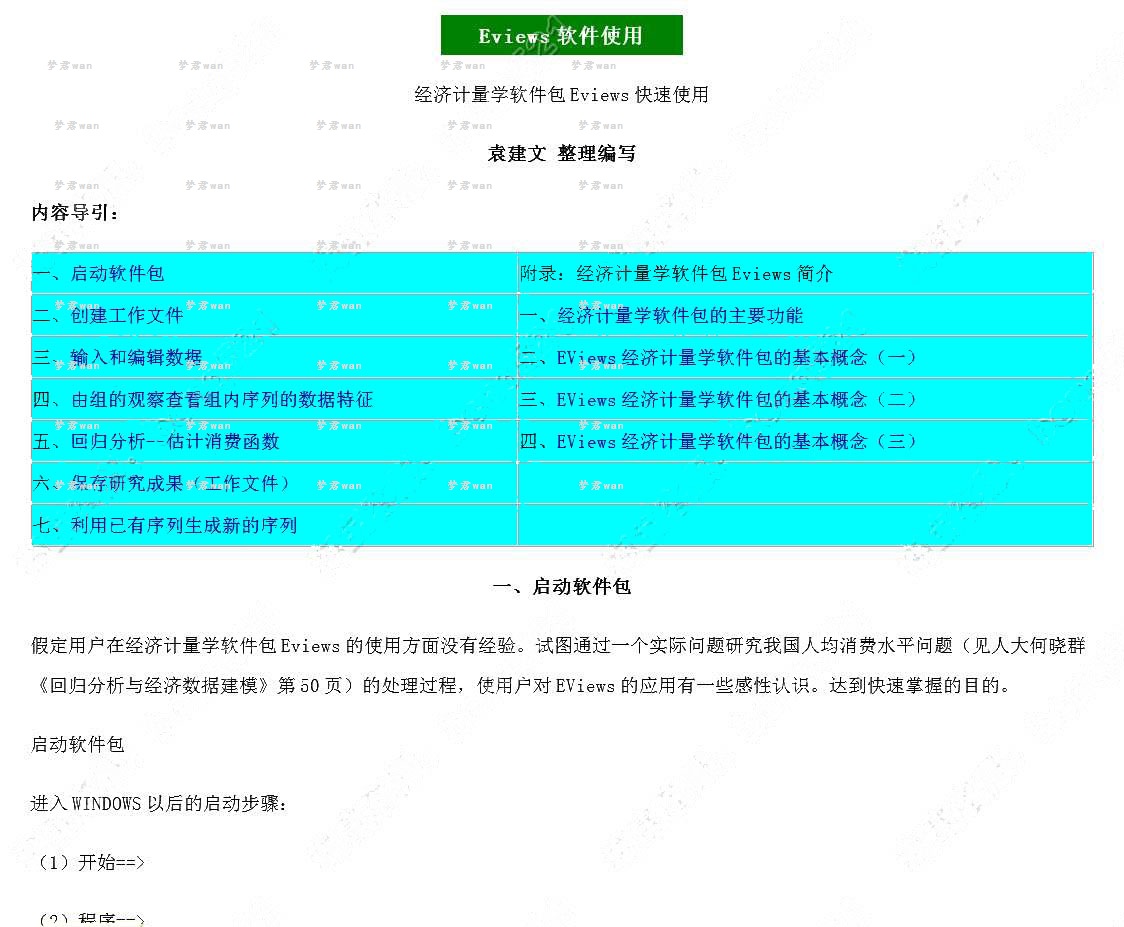Screen dimensions: 1124x927
Task: Go to the 基本概念（二） link
Action: 718,399
